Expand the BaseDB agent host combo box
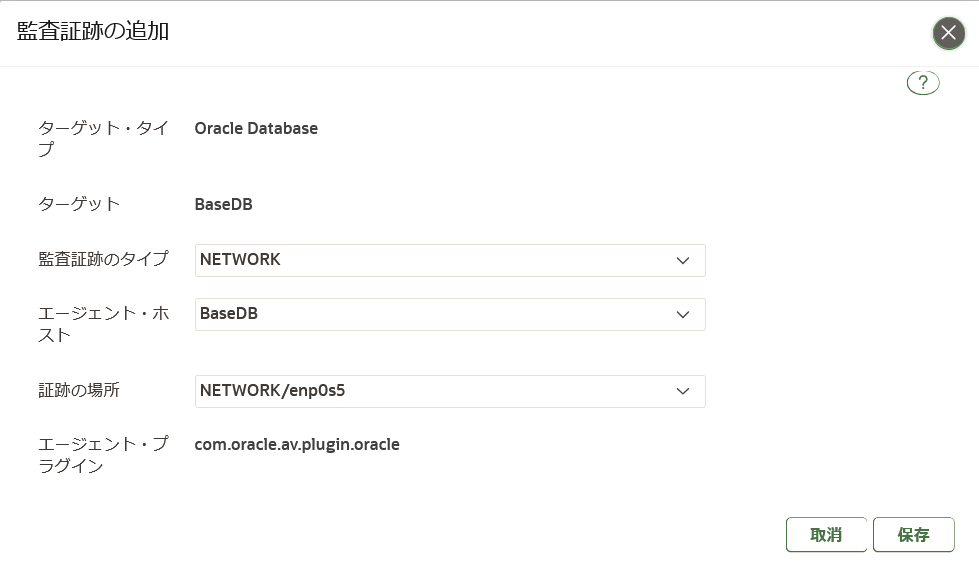Screen dimensions: 979x564 [x=450, y=315]
